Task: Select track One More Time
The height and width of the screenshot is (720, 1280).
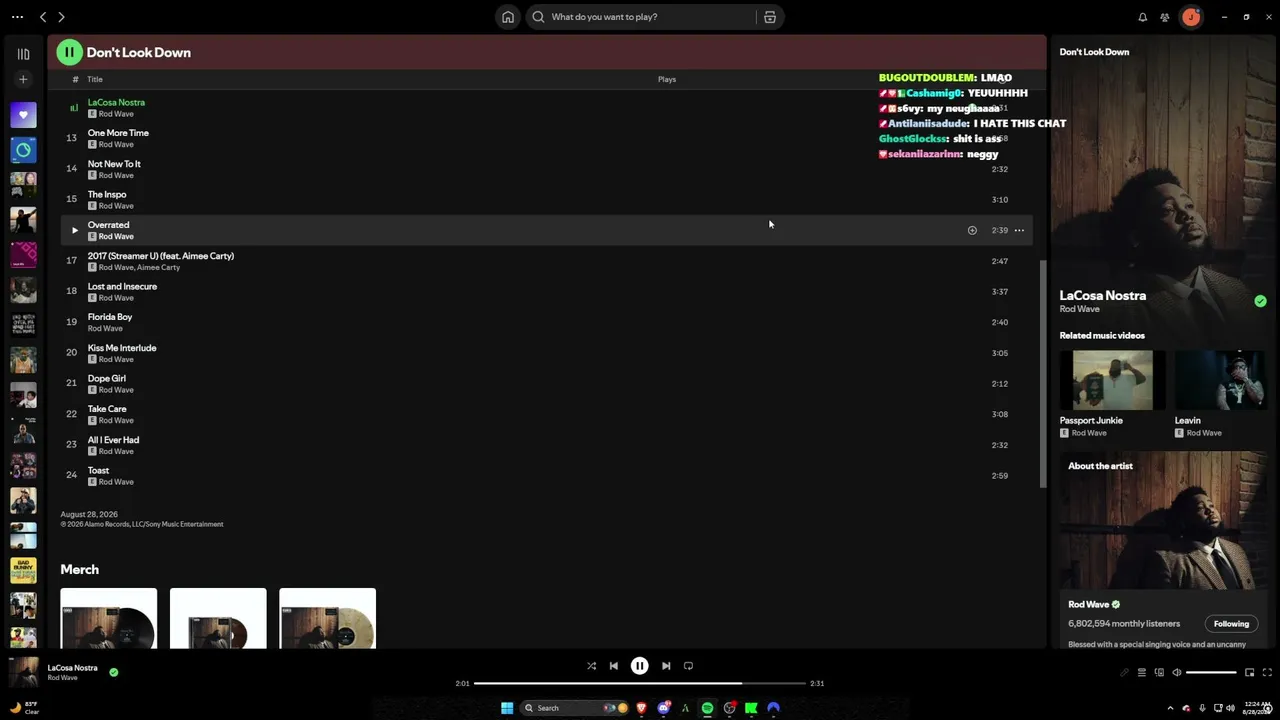Action: 546,138
